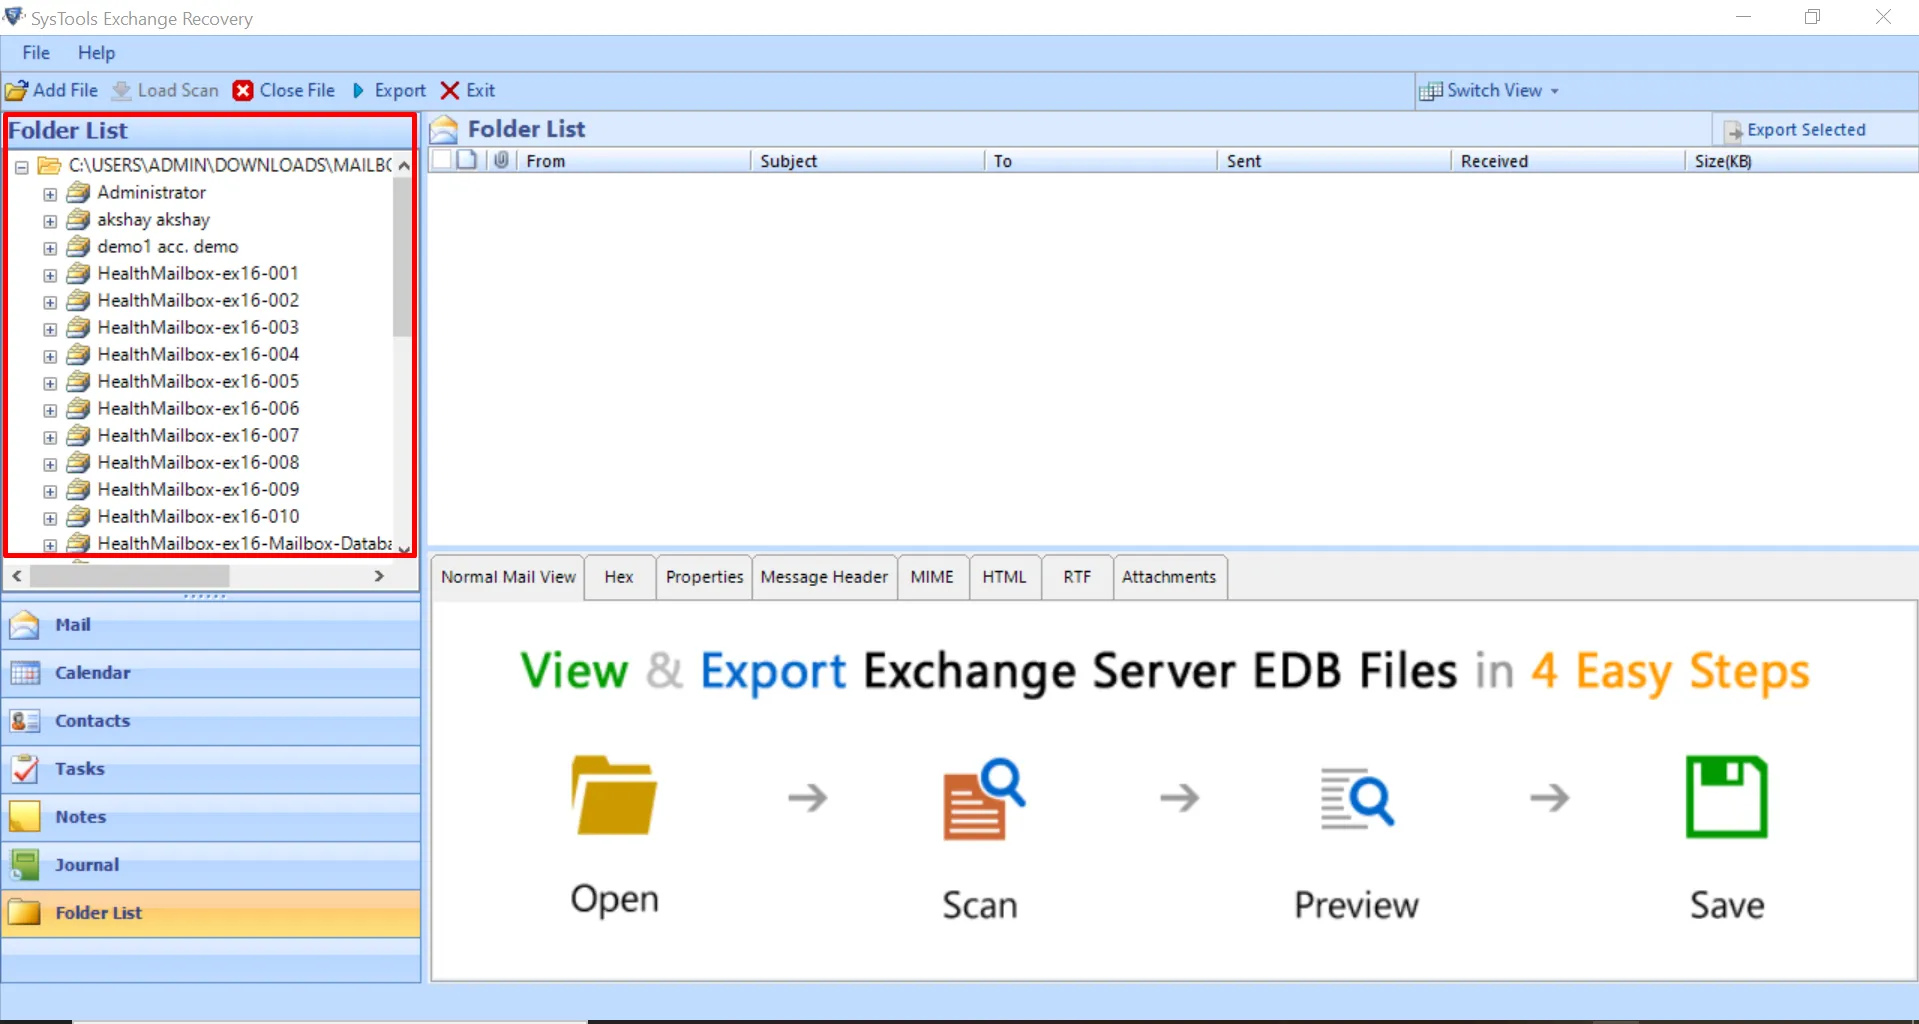Switch to the Properties tab
Screen dimensions: 1919x1024
[x=705, y=577]
